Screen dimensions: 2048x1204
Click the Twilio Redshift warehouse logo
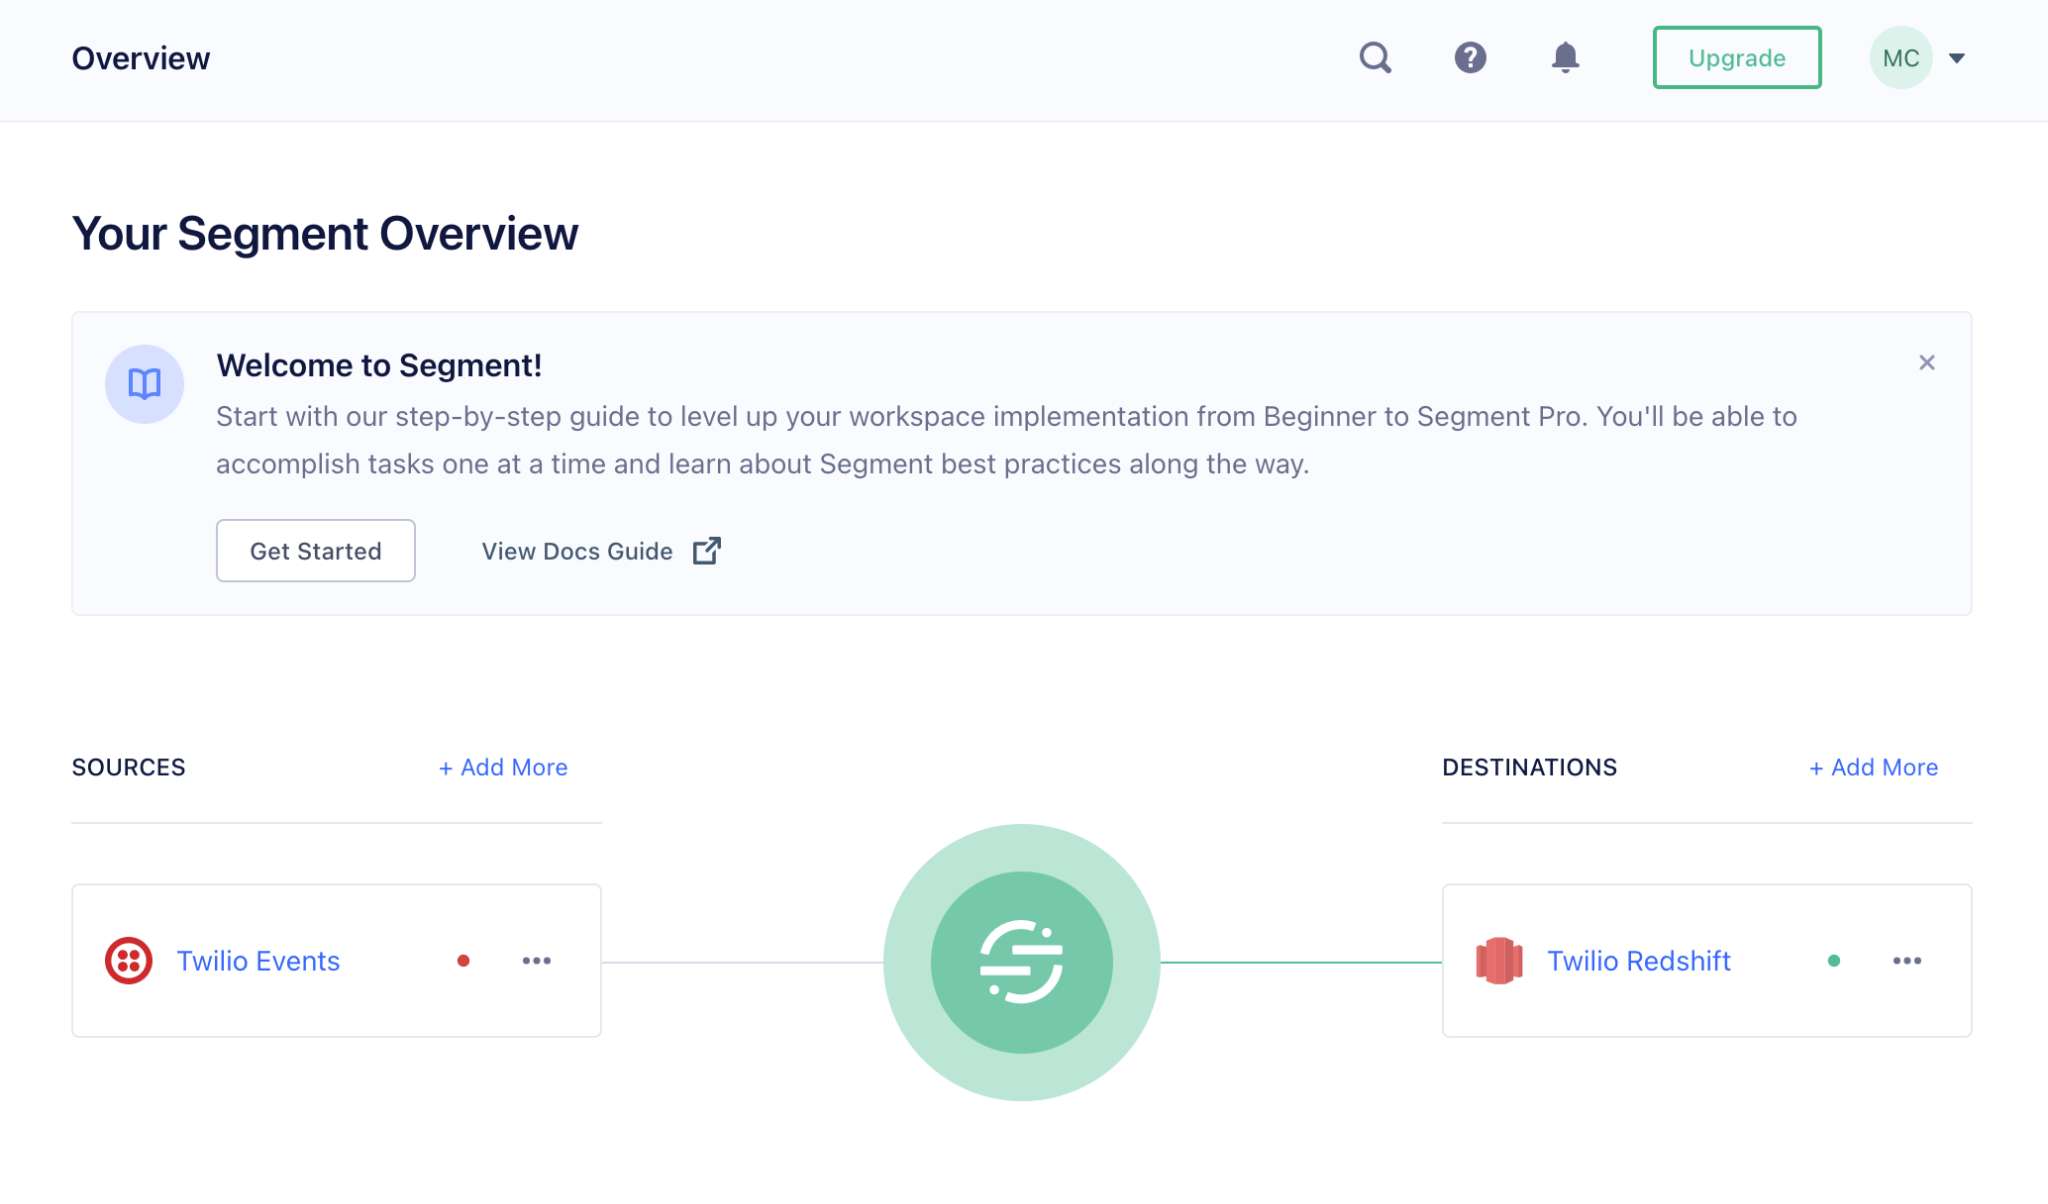point(1498,960)
